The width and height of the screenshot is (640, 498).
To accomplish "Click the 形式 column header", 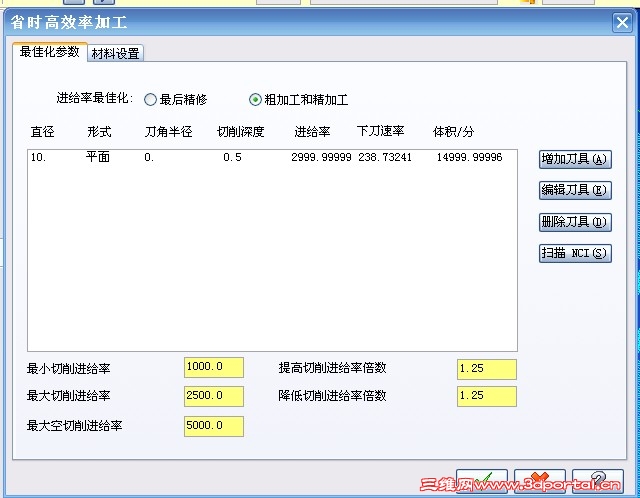I will click(99, 132).
